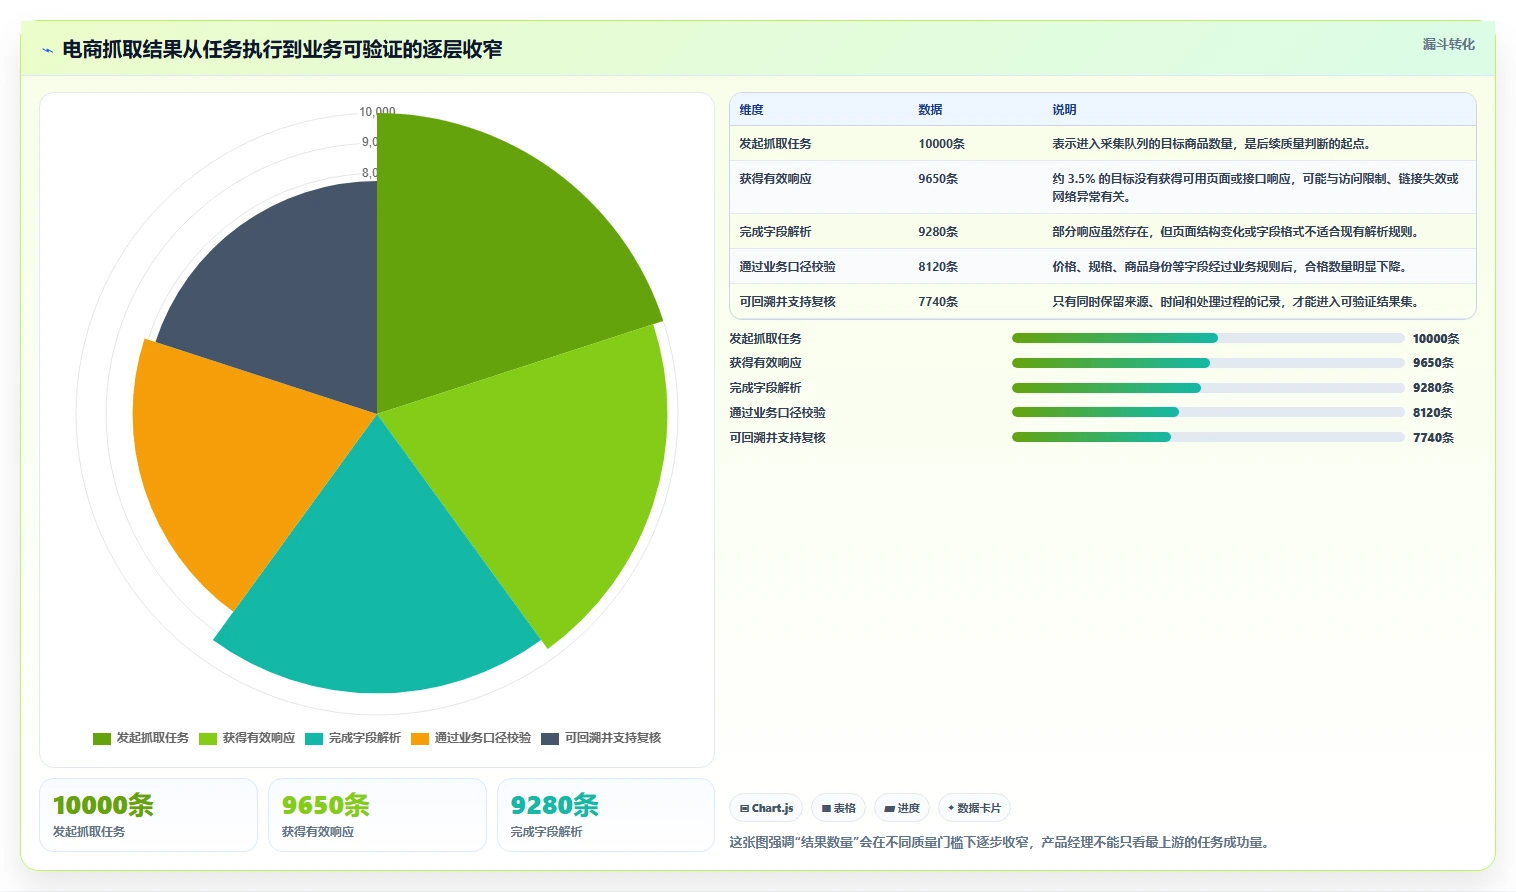Image resolution: width=1516 pixels, height=892 pixels.
Task: Toggle 完成字段解析 legend color box
Action: (x=314, y=739)
